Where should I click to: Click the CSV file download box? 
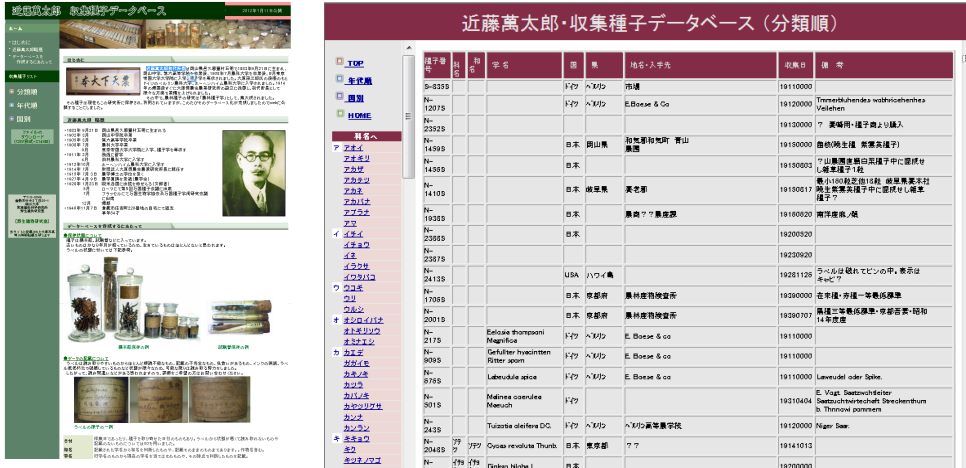click(31, 137)
